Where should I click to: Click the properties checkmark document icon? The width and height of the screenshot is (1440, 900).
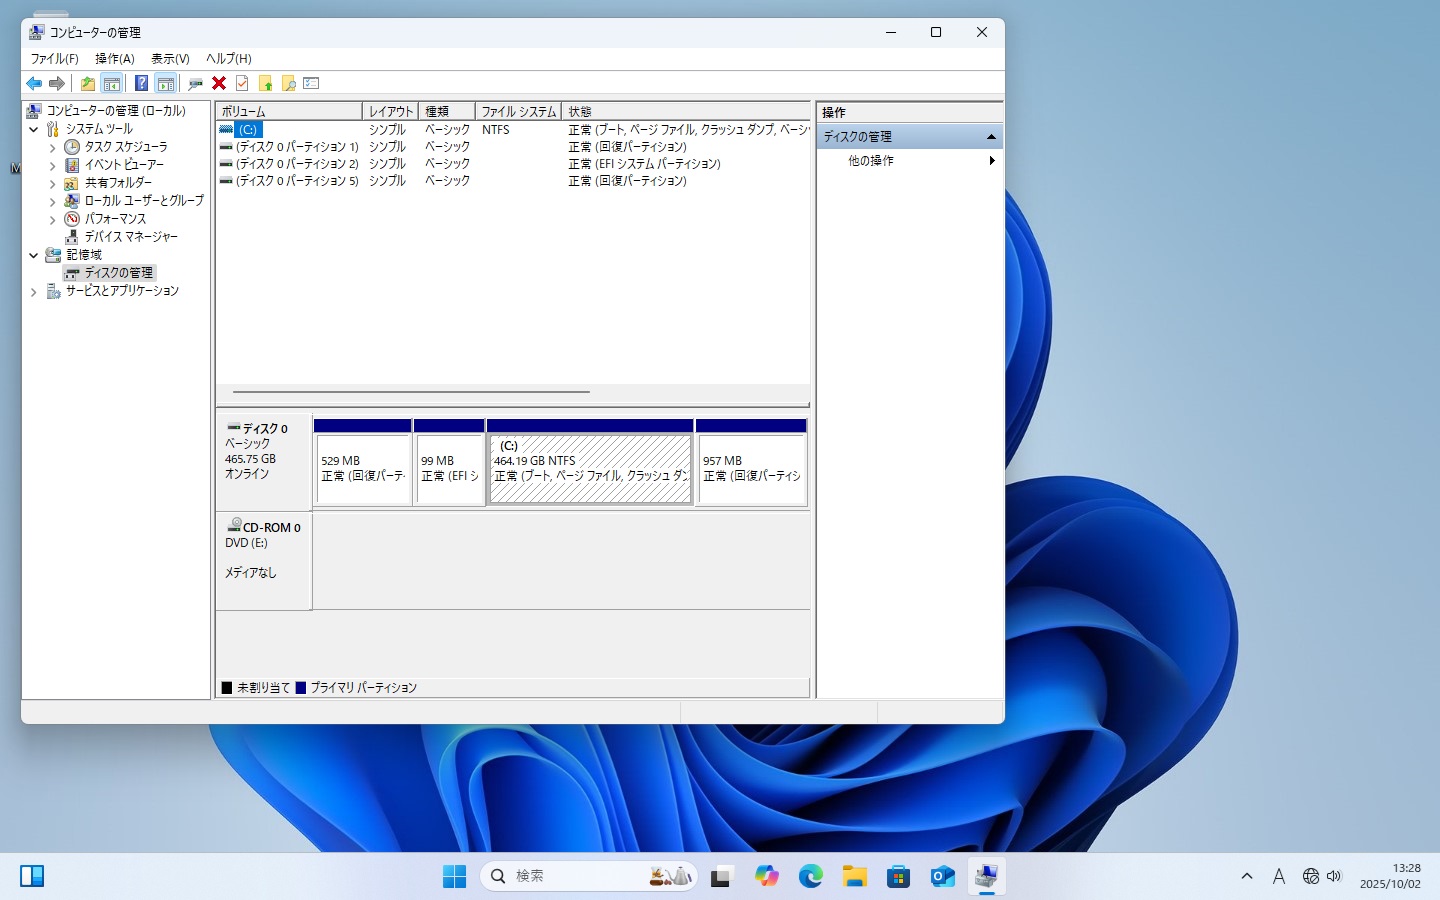click(242, 84)
